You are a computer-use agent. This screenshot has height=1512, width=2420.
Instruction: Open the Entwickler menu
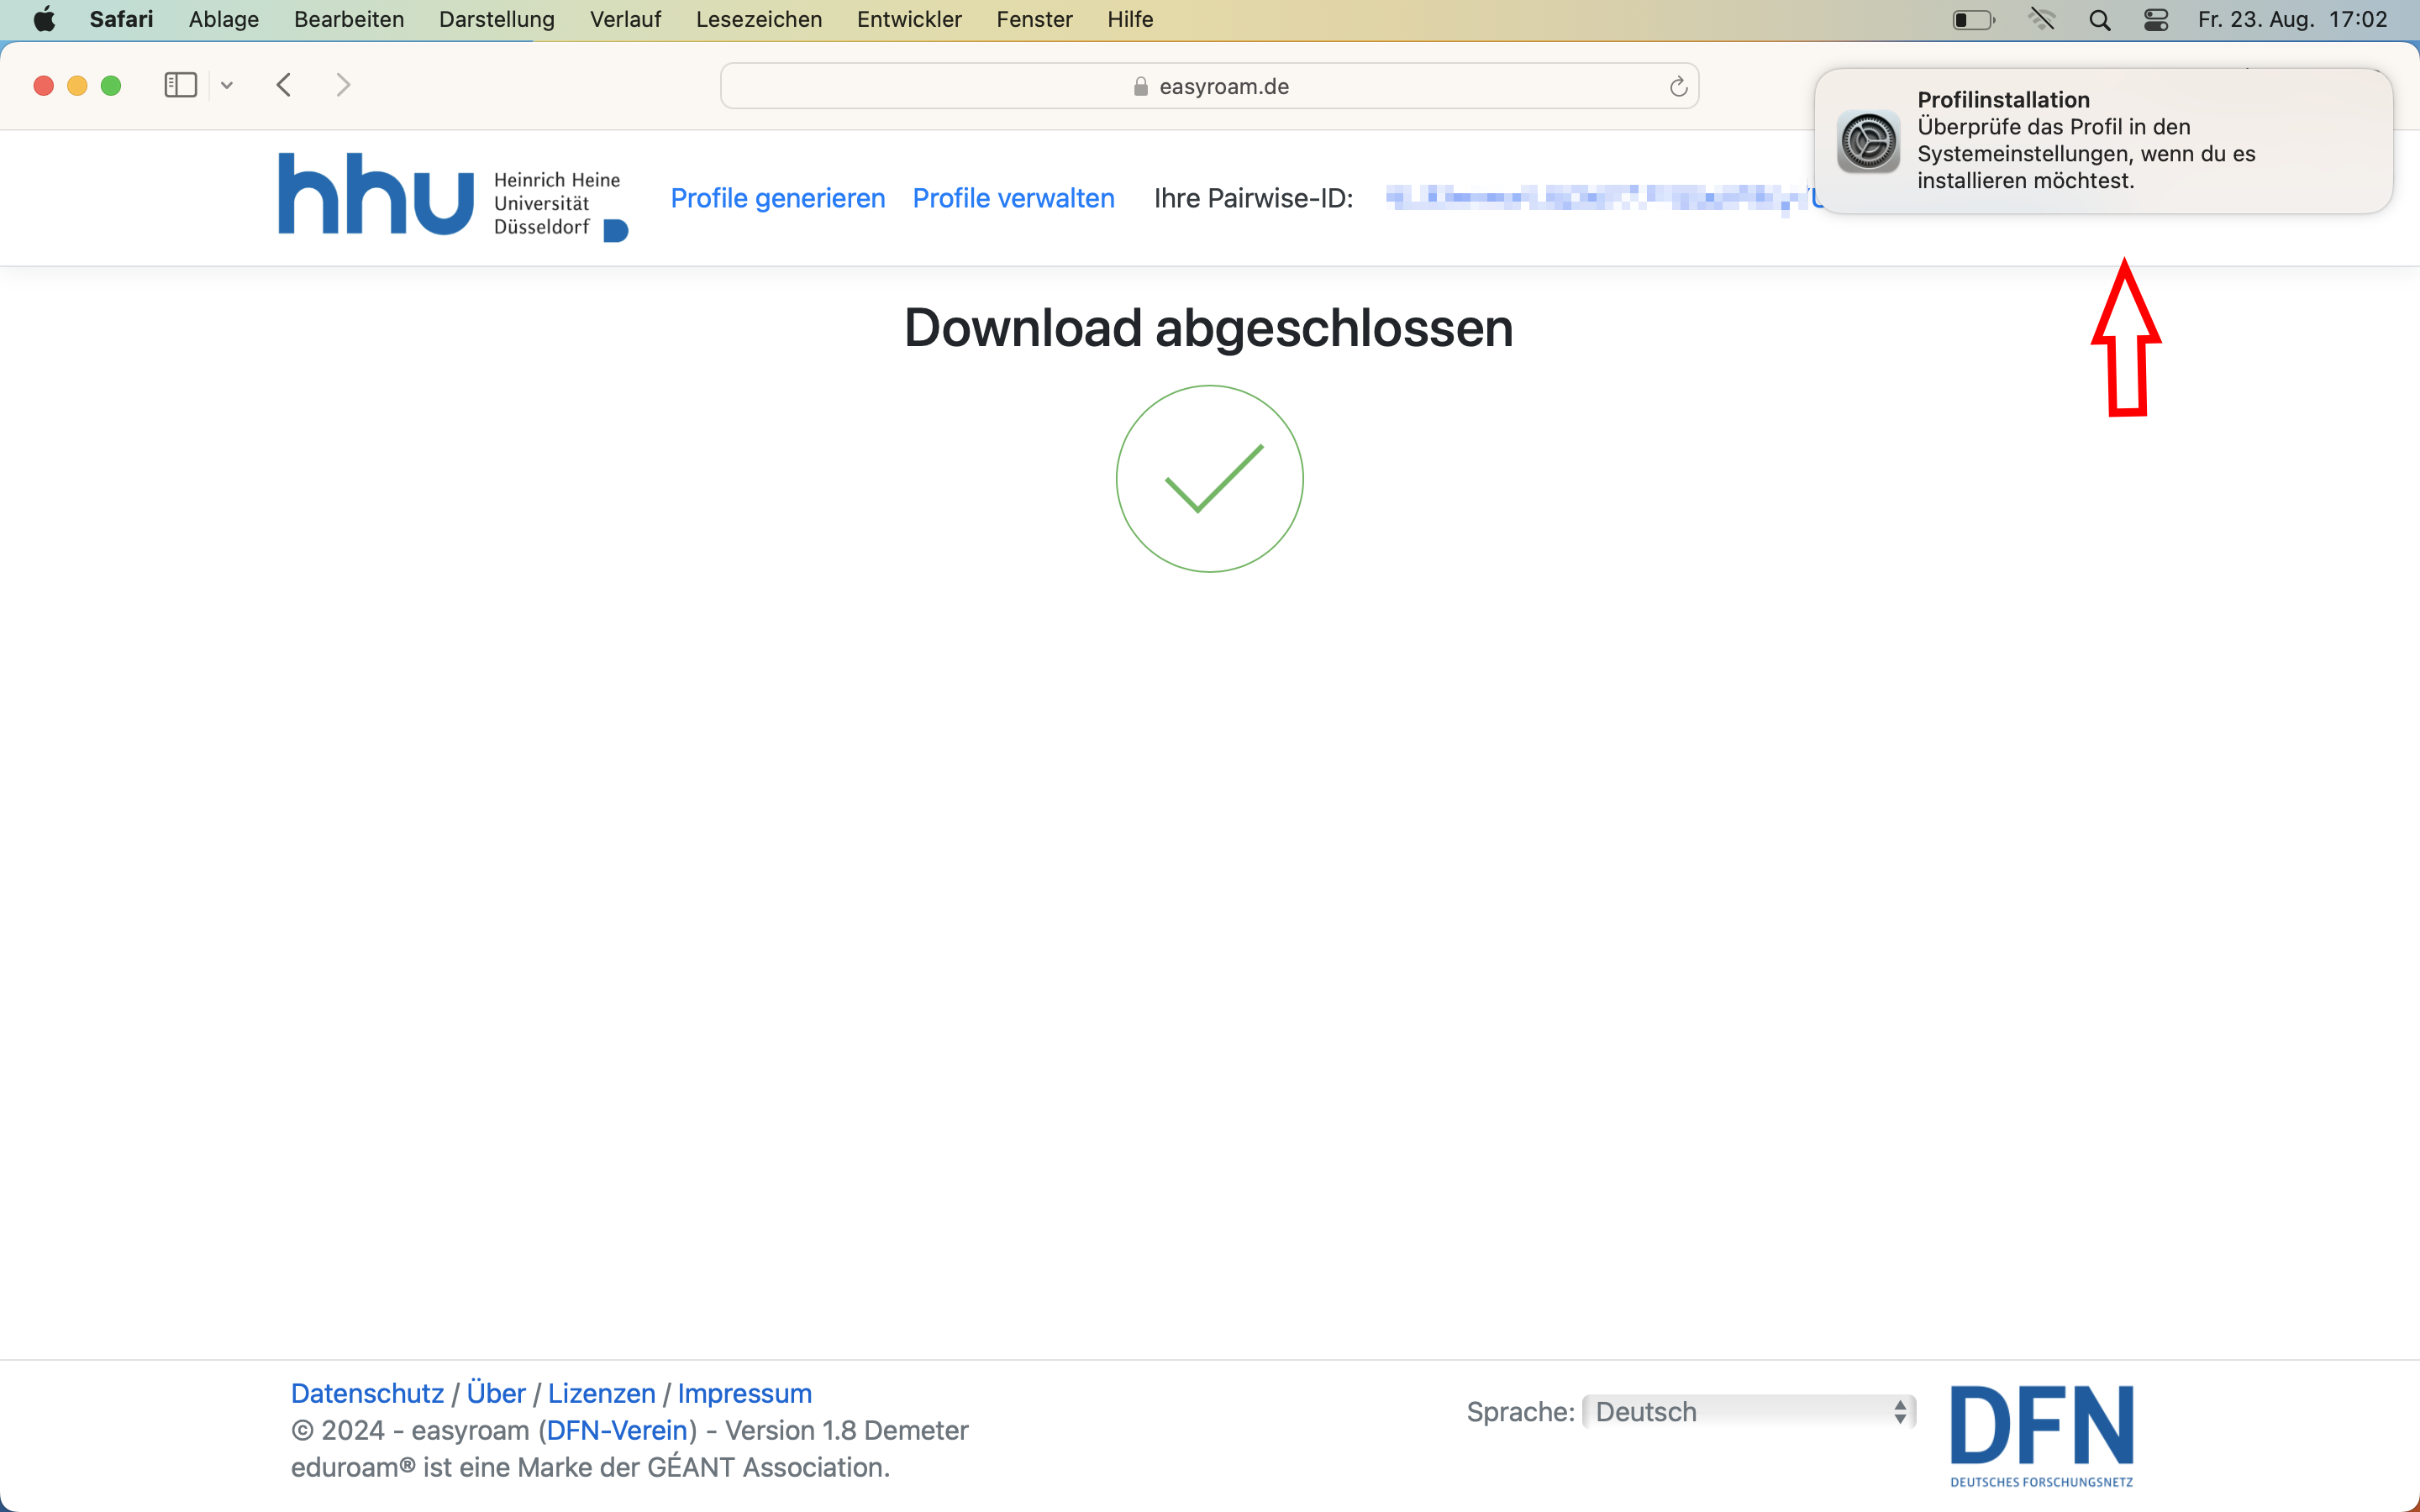click(909, 19)
